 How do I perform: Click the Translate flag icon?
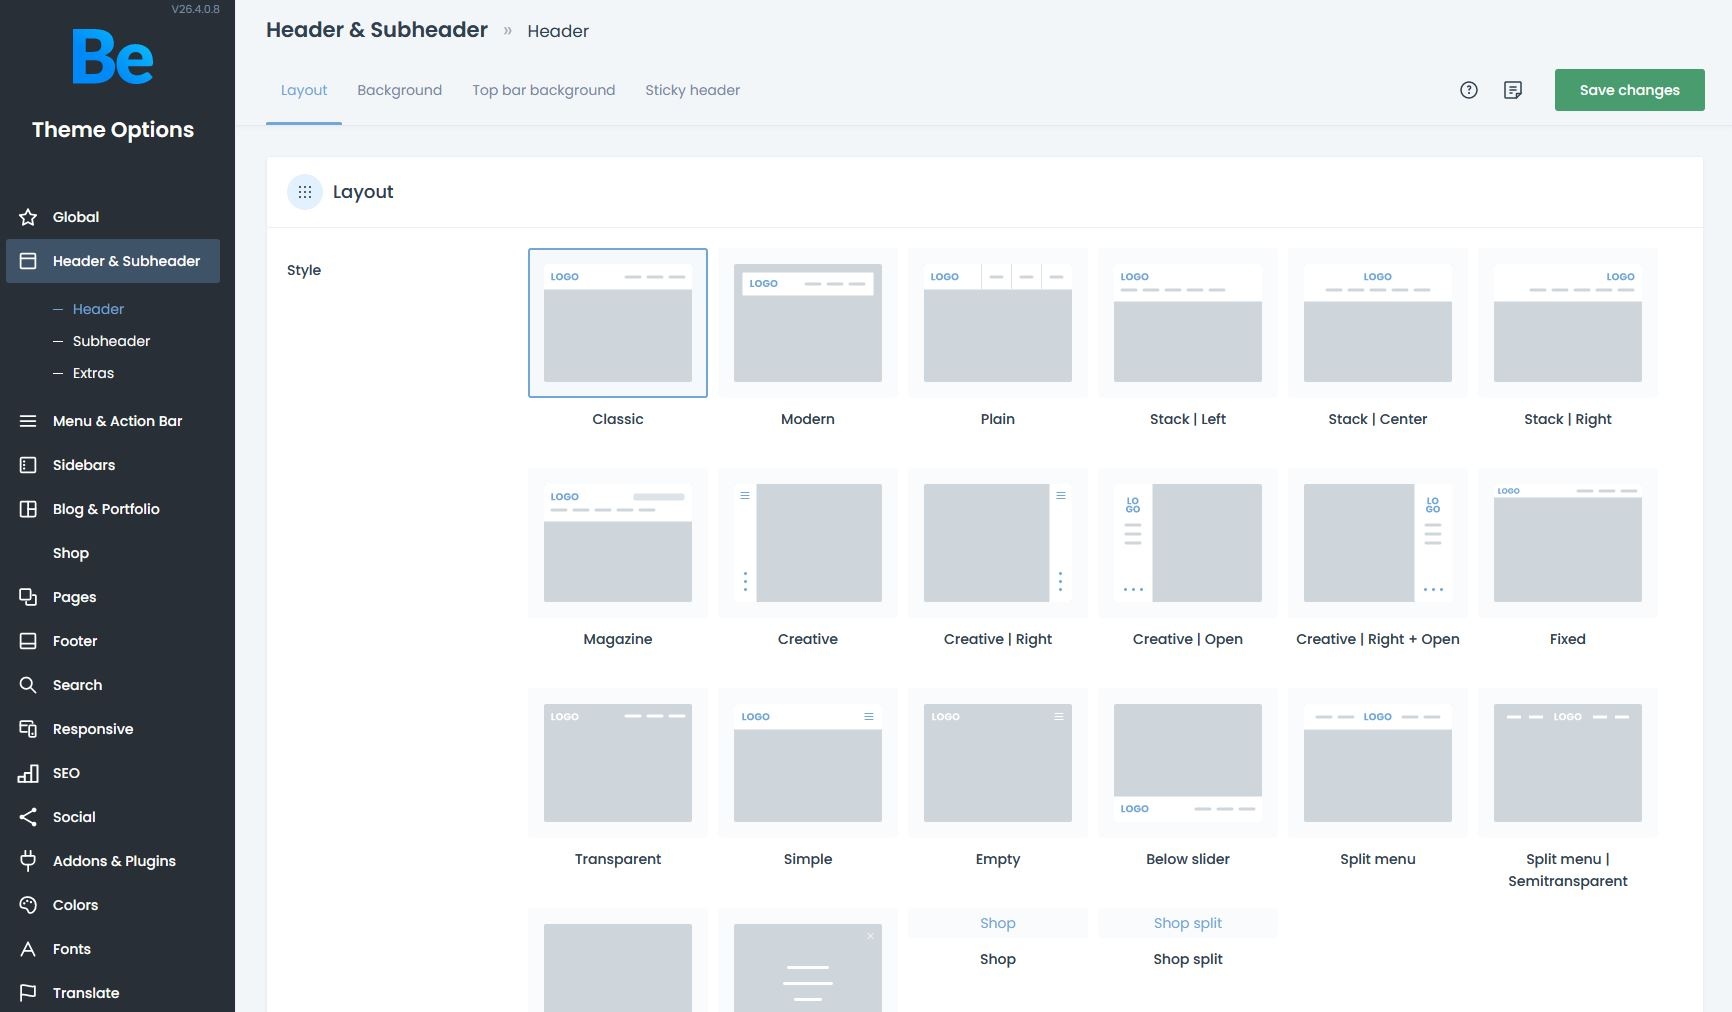(28, 993)
